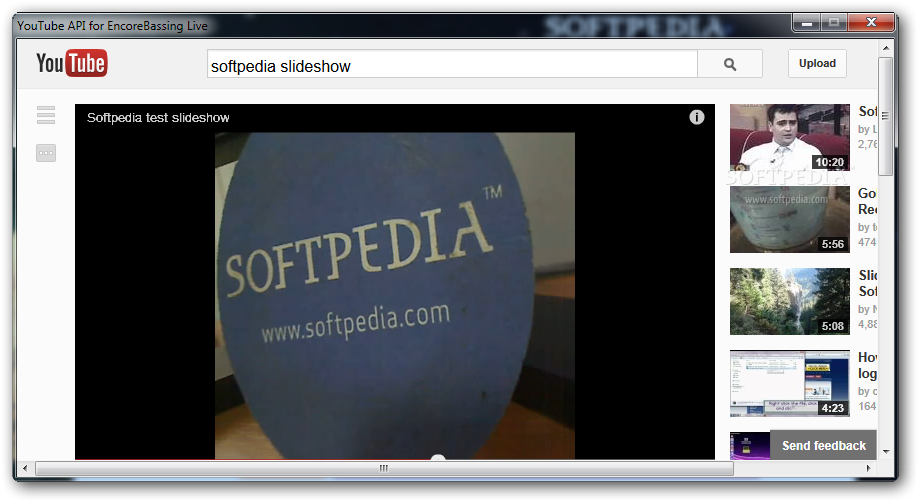The image size is (919, 502).
Task: Show video info with the i icon
Action: pyautogui.click(x=696, y=117)
